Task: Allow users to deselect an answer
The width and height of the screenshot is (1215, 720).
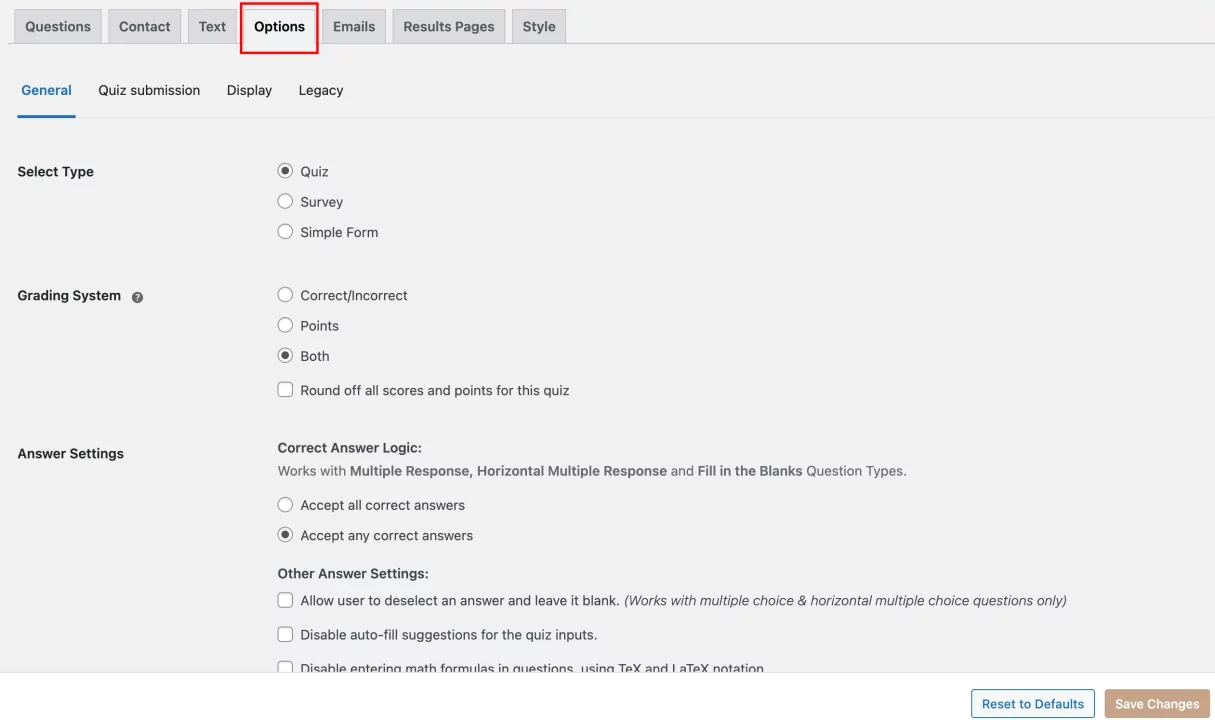Action: click(x=285, y=599)
